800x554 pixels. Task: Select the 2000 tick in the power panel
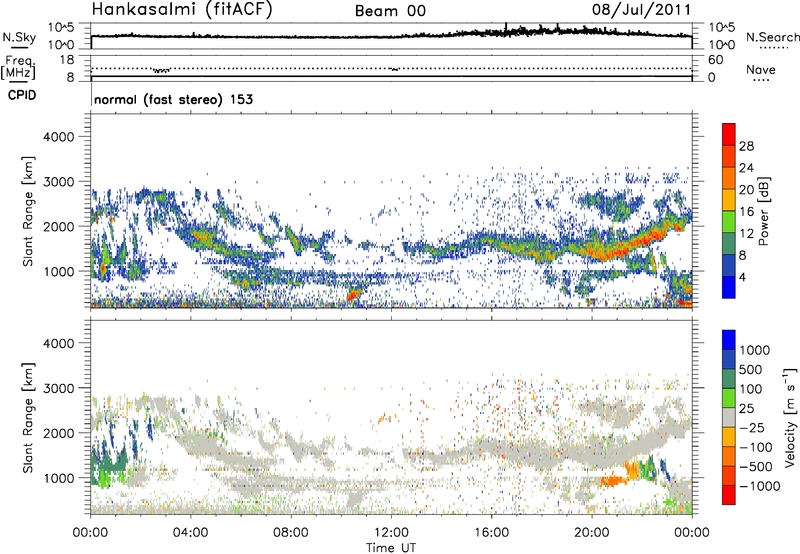(59, 226)
